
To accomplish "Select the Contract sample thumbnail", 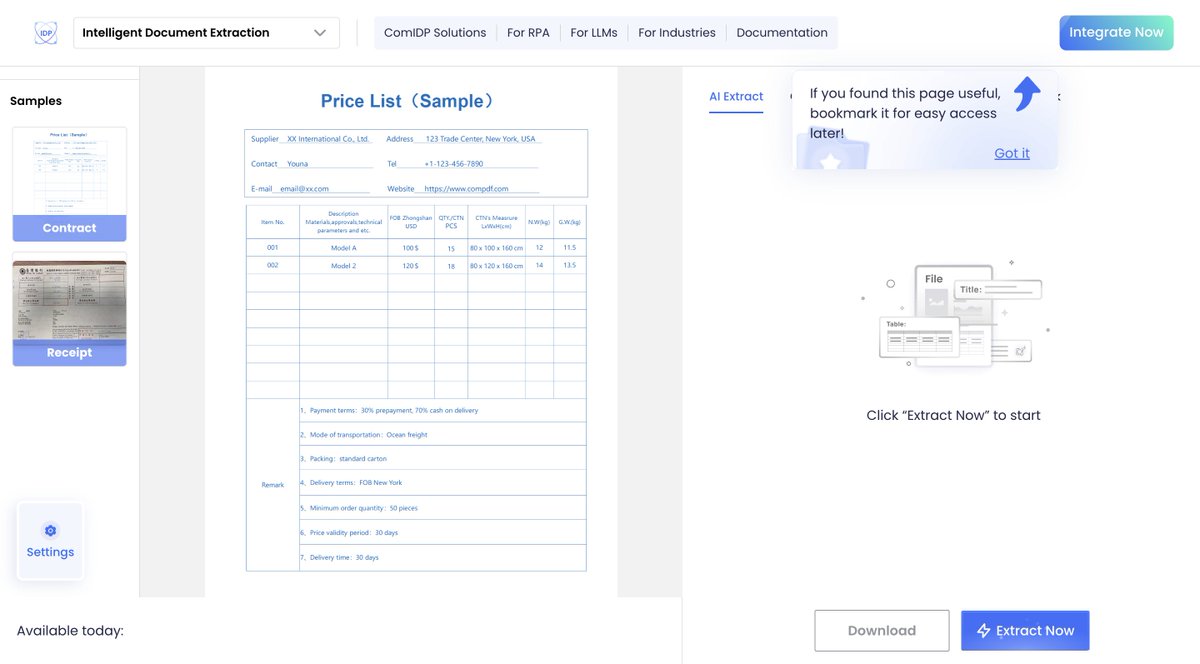I will pos(69,184).
